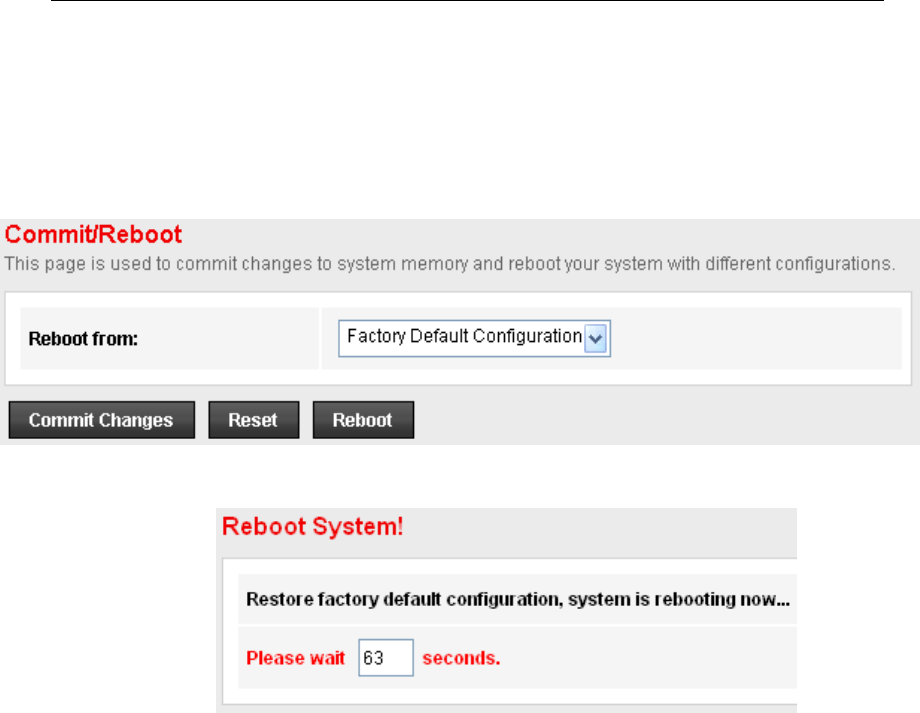Click the Commit Changes button
The height and width of the screenshot is (713, 920).
pyautogui.click(x=100, y=420)
